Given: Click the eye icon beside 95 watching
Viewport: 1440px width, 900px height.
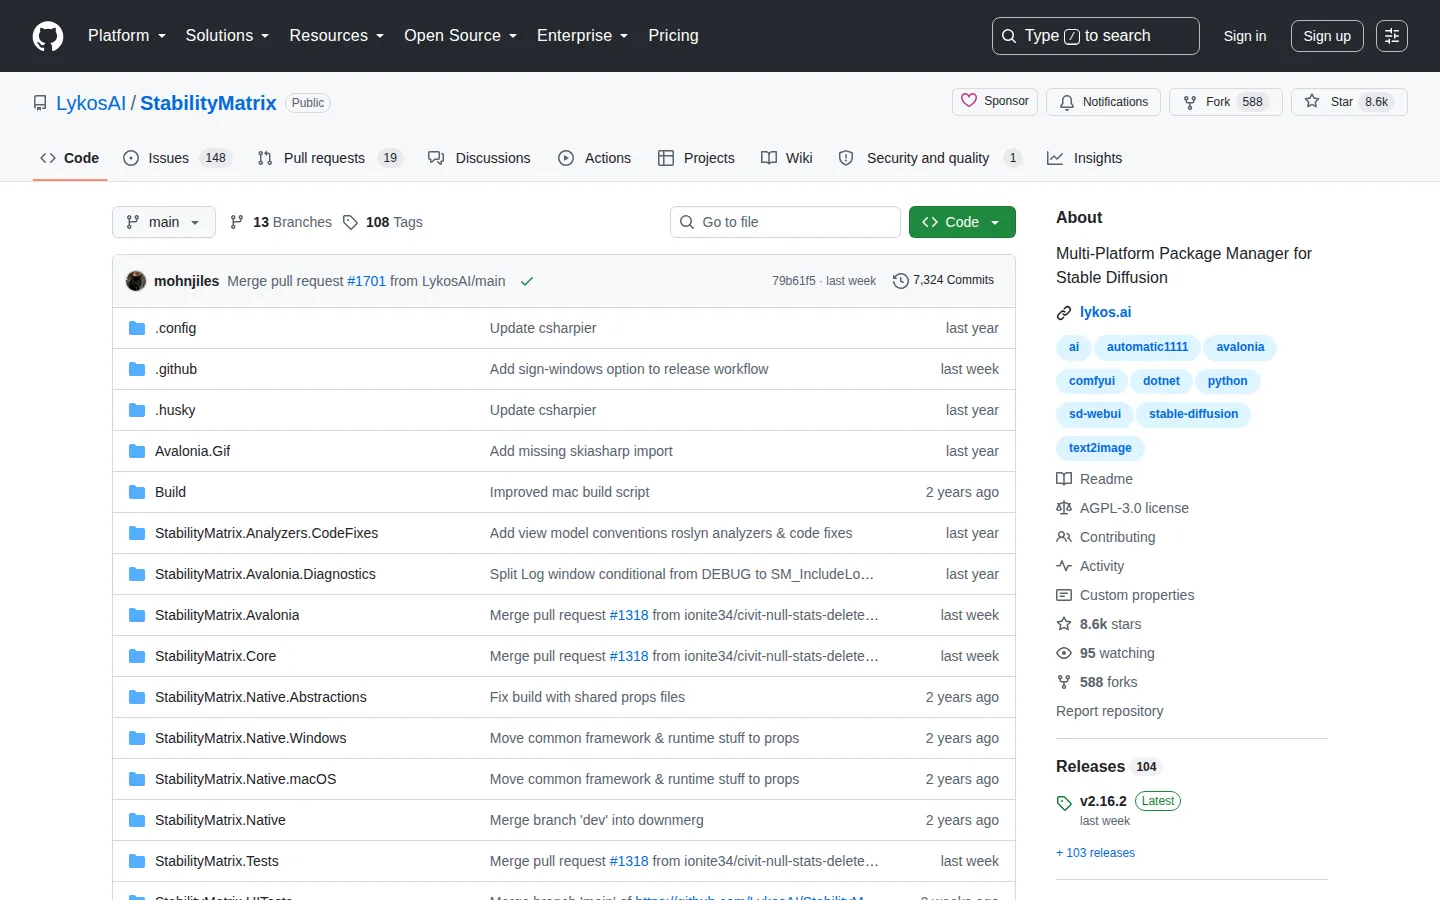Looking at the screenshot, I should click(1064, 653).
